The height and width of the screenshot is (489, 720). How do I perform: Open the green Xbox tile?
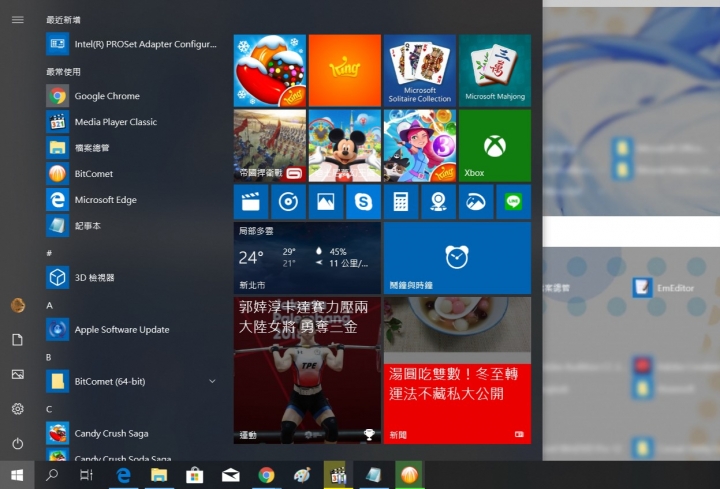495,146
